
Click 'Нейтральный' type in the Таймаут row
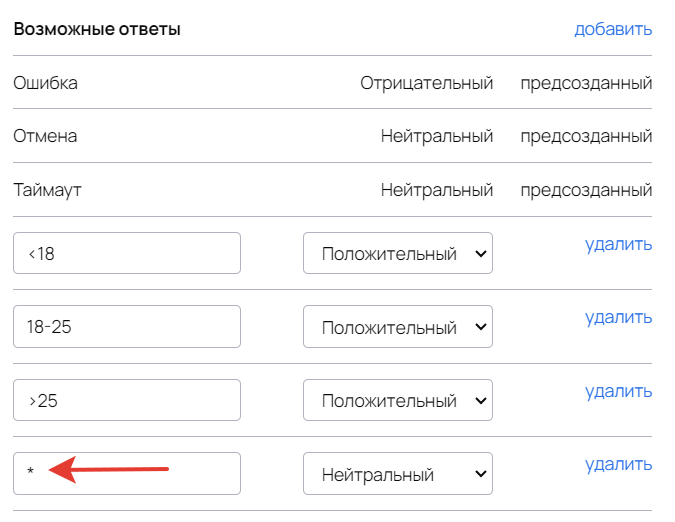coord(437,190)
